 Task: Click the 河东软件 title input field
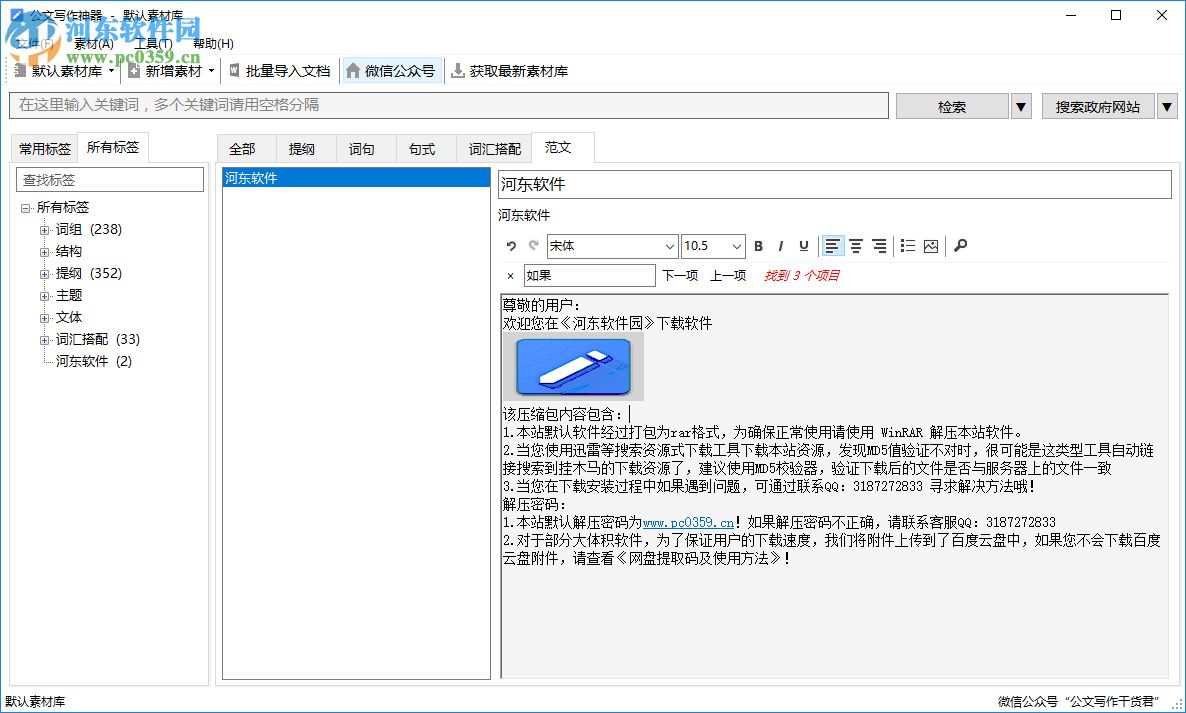(834, 184)
